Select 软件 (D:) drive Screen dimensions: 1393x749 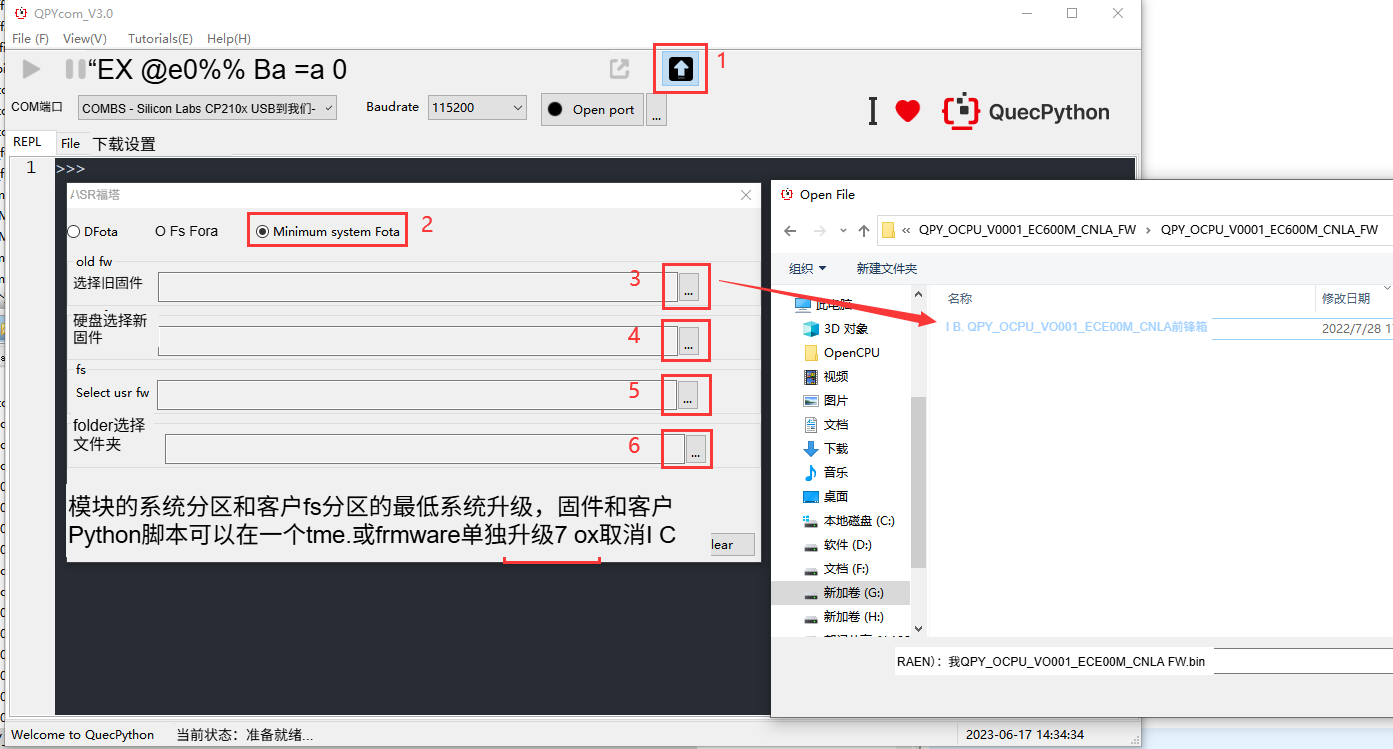coord(838,545)
